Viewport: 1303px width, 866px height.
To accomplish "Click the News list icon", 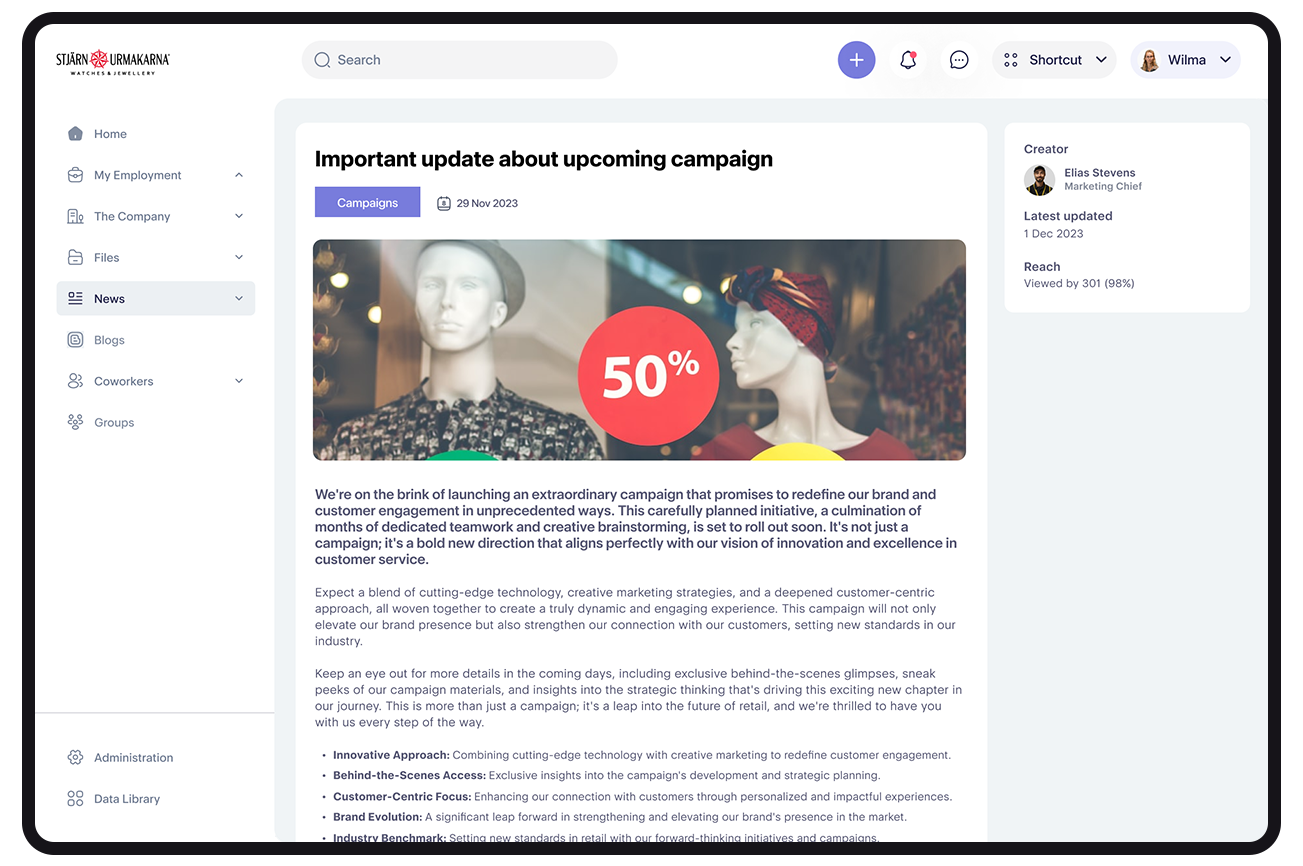I will tap(75, 298).
